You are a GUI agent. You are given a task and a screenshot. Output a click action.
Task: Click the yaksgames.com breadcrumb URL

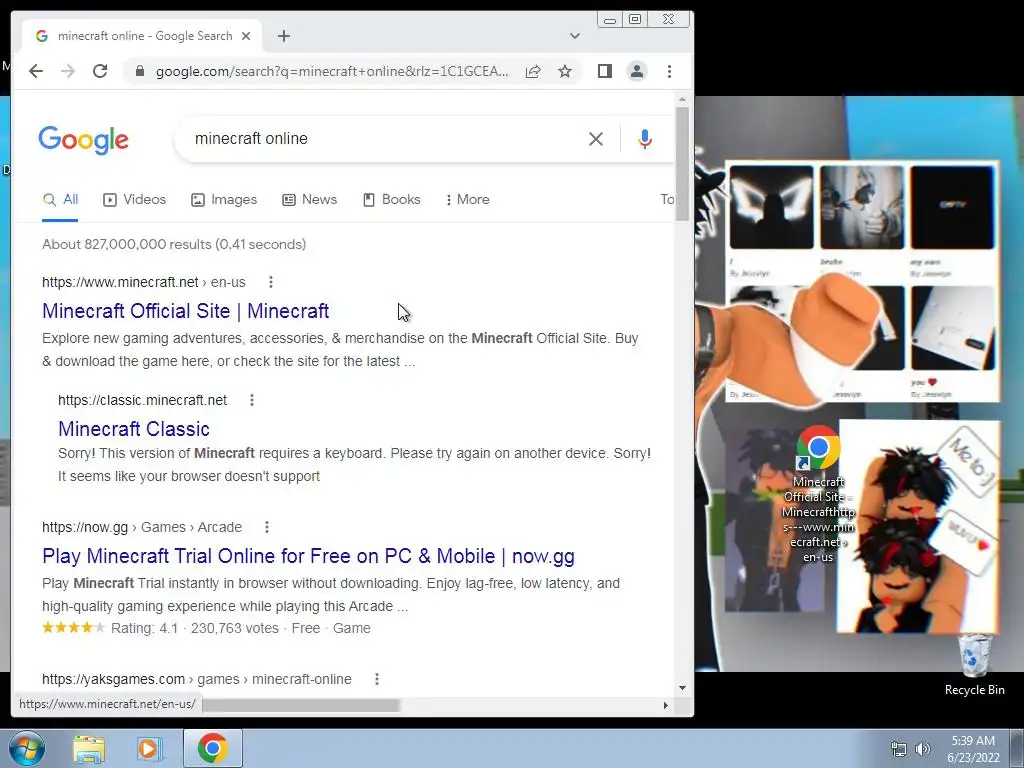(x=197, y=679)
